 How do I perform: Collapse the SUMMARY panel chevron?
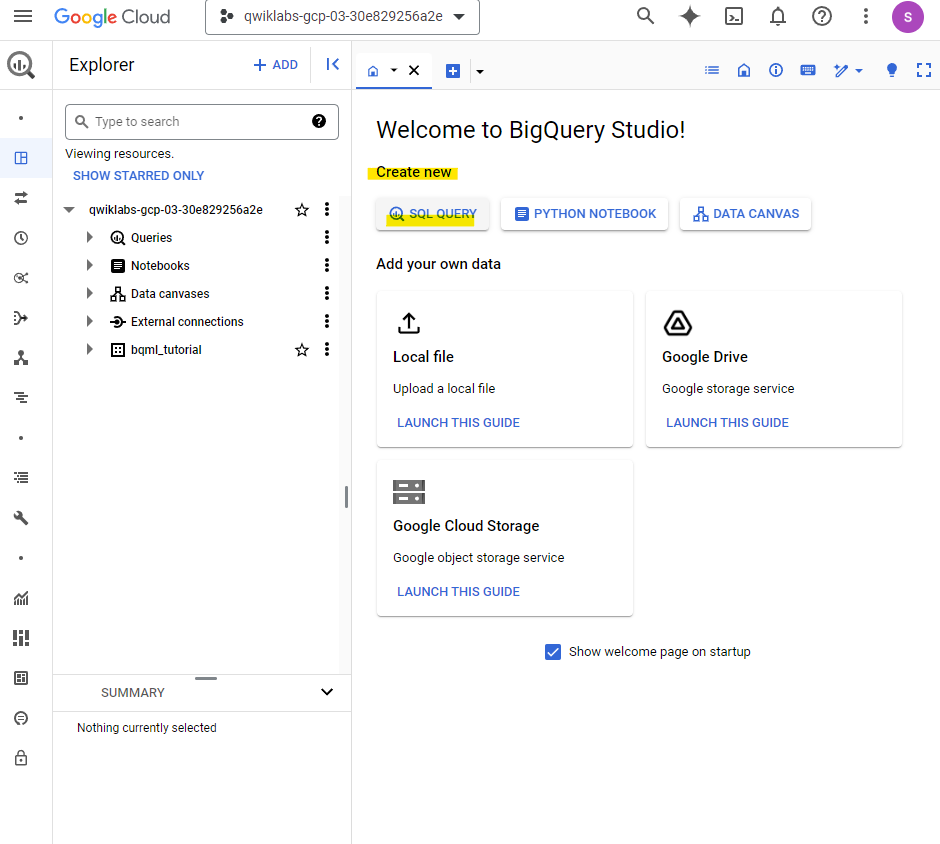pos(327,692)
